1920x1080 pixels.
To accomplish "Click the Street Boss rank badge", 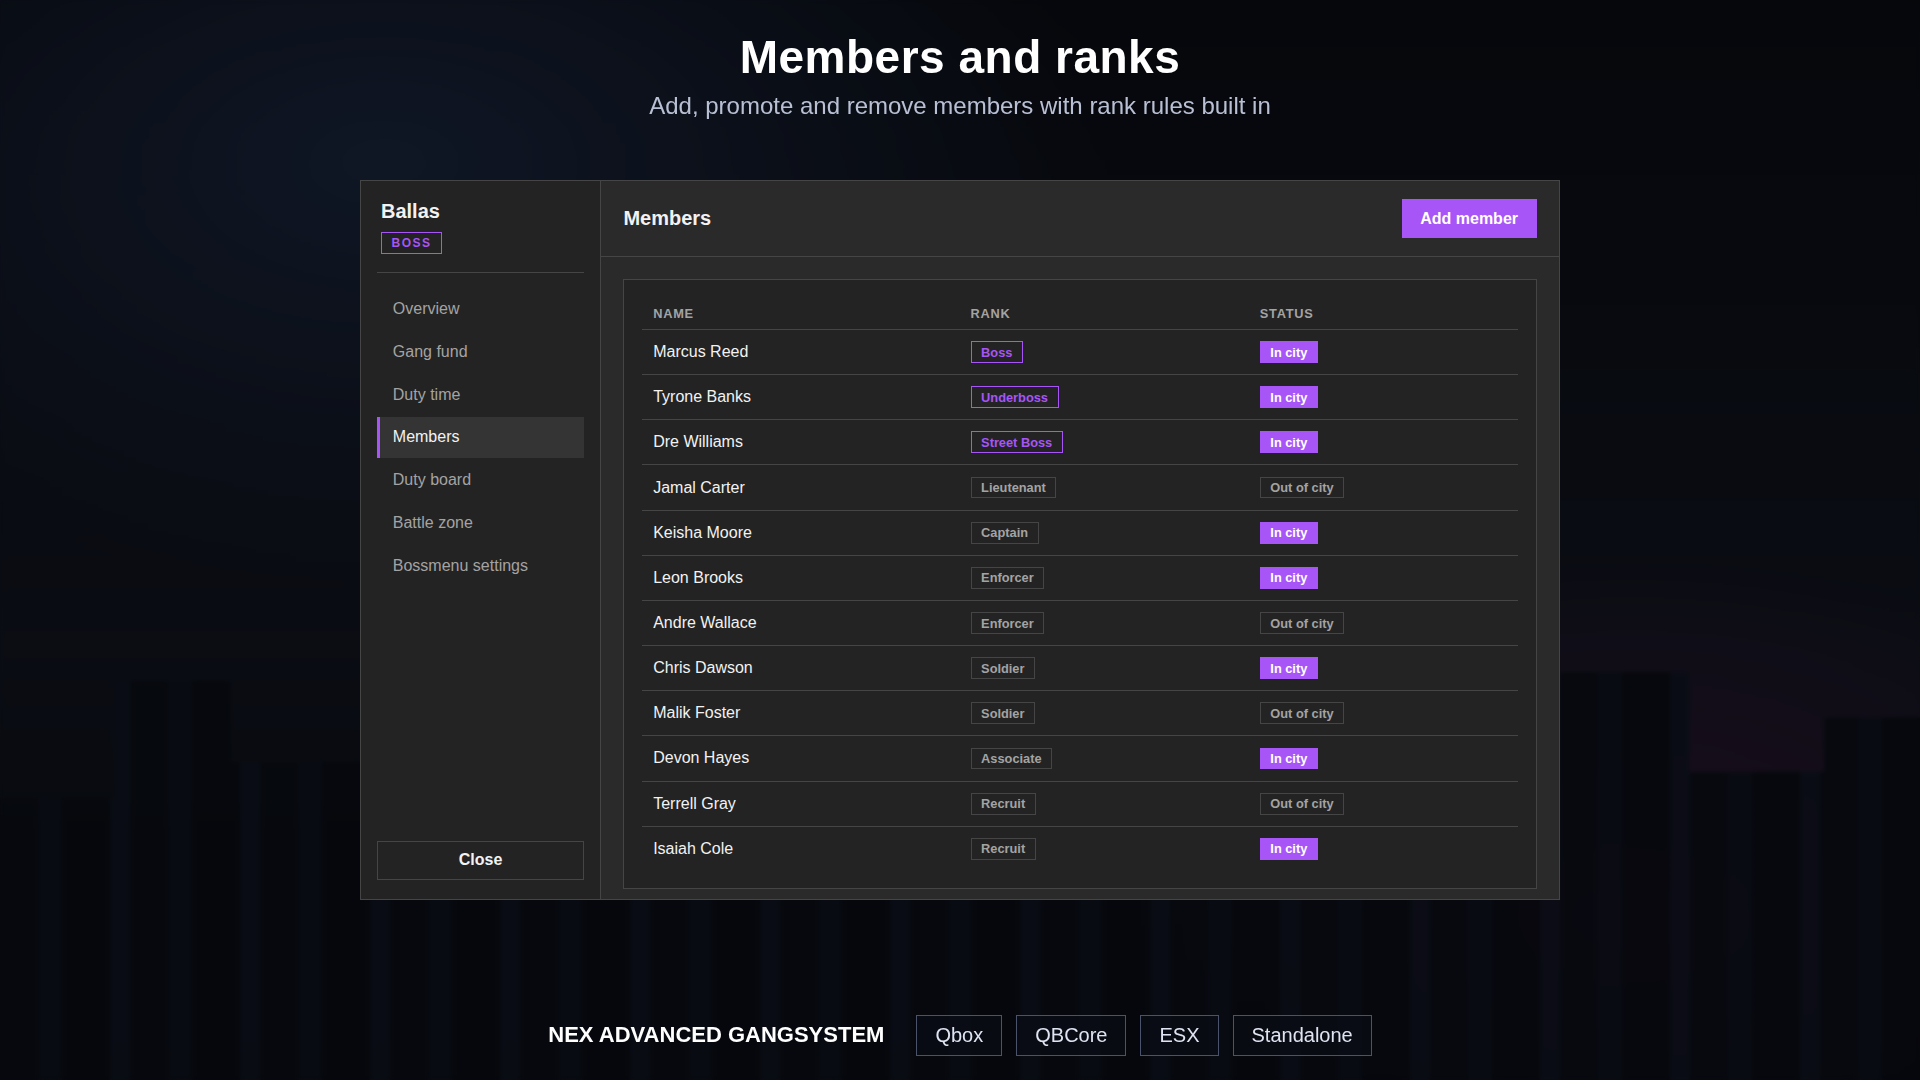I will coord(1016,442).
